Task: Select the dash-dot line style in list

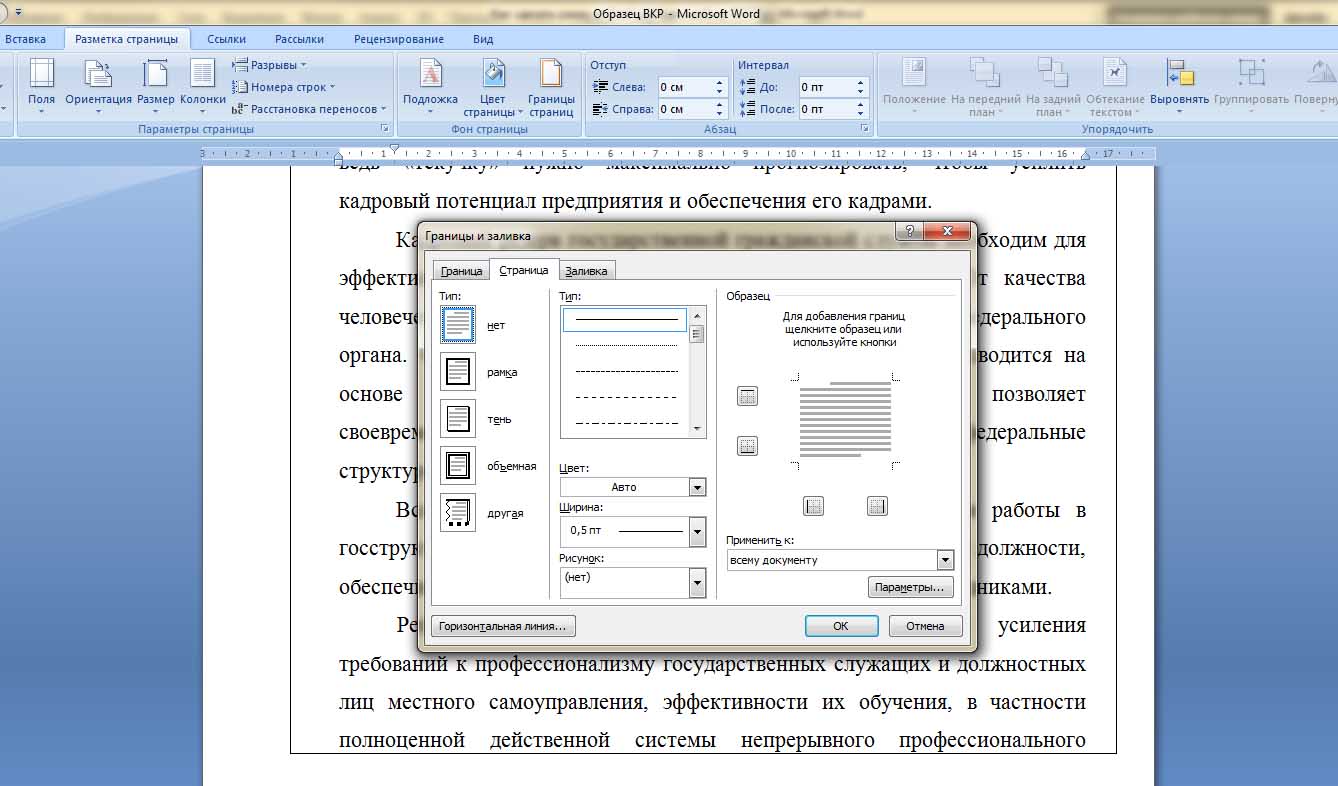Action: tap(625, 423)
